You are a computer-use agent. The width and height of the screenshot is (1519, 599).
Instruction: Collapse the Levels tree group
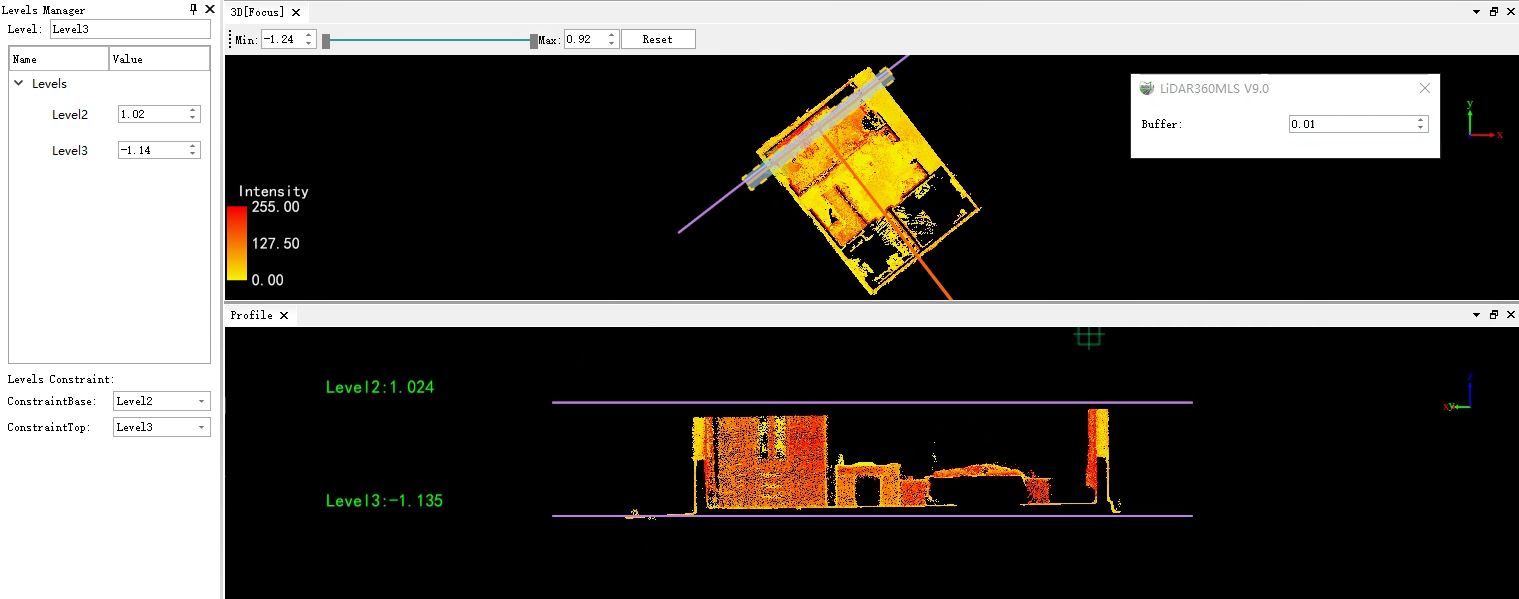coord(19,84)
